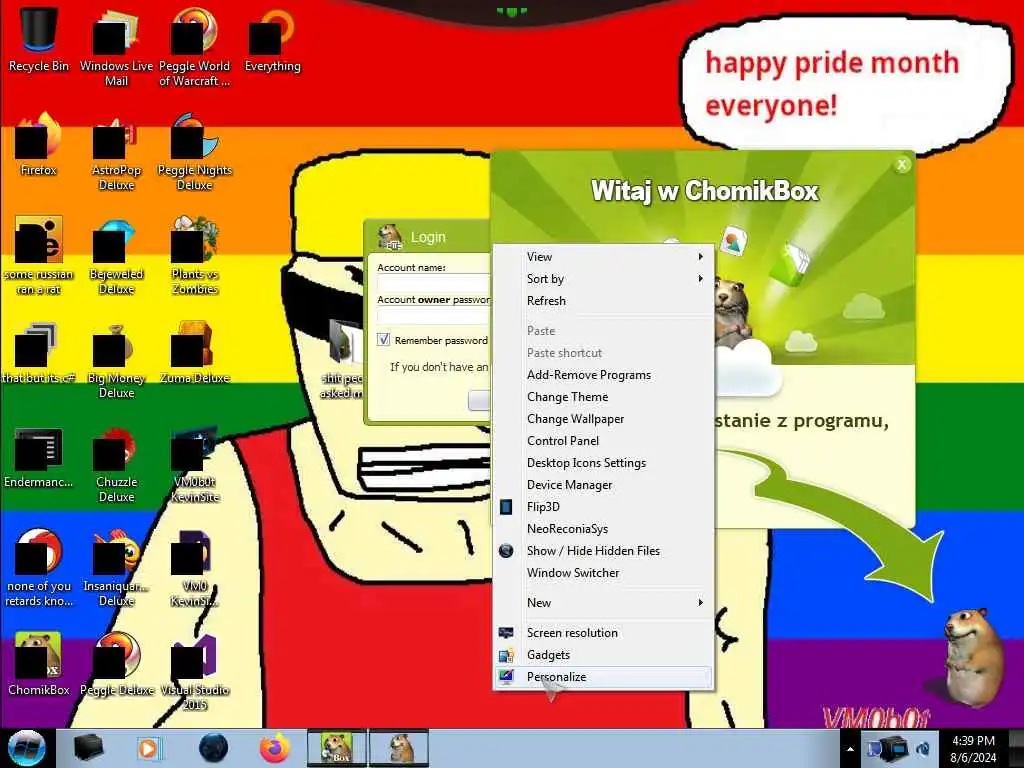
Task: Open Peggle World of Warcraft desktop icon
Action: [195, 47]
